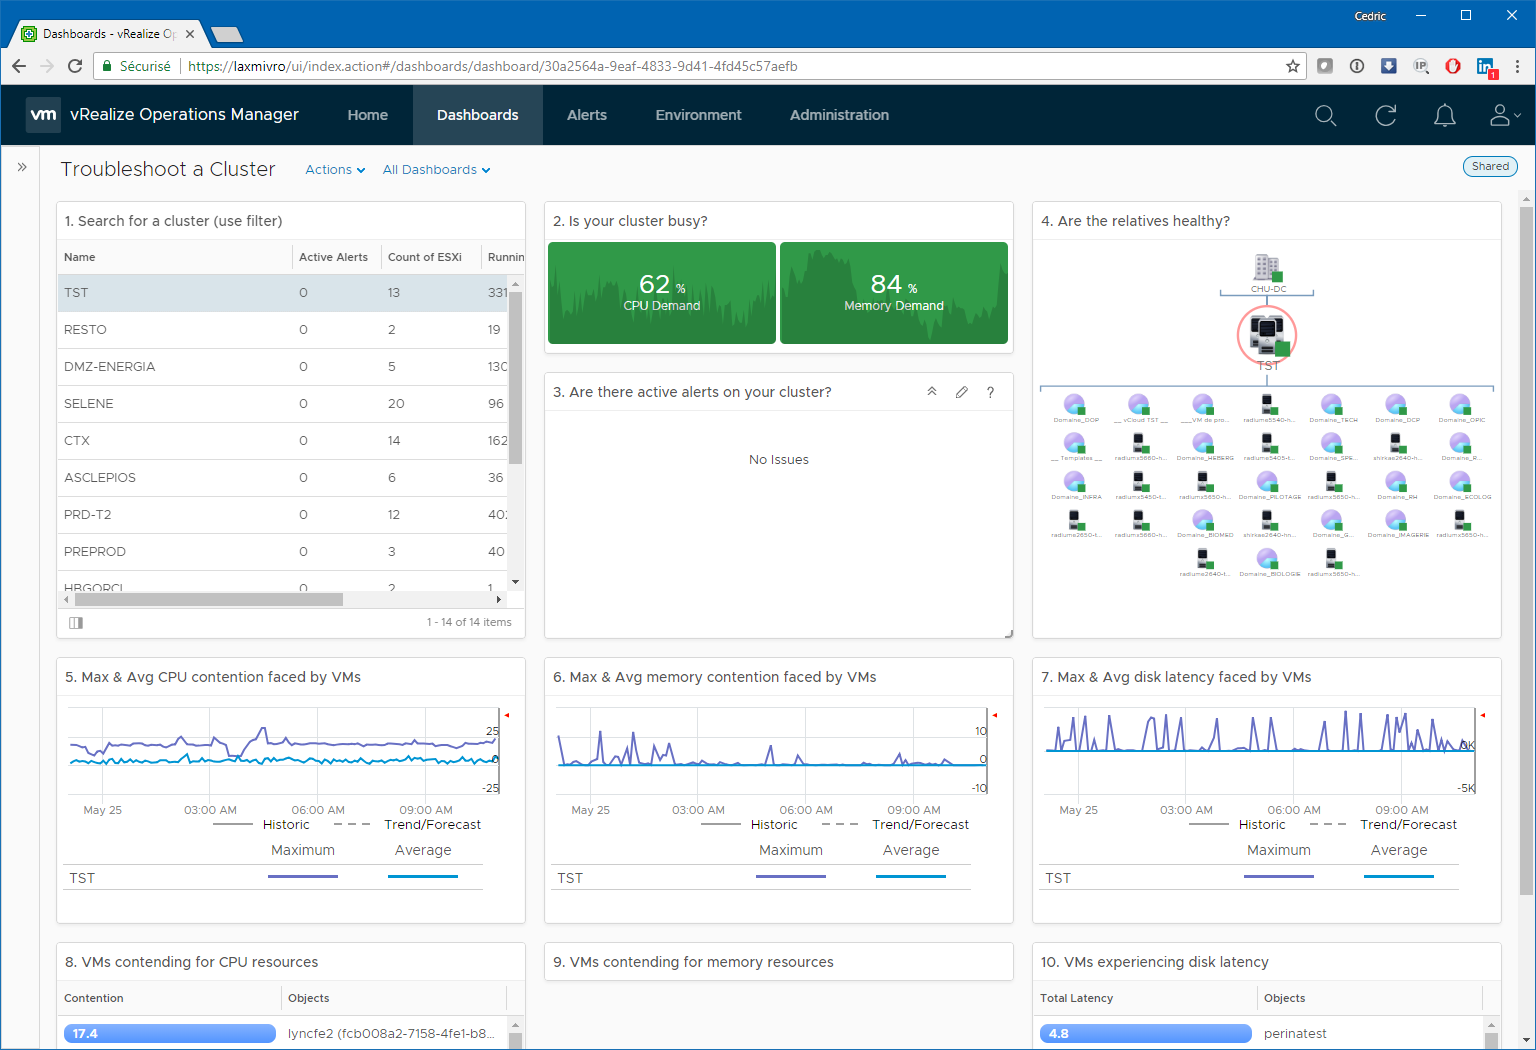
Task: Click the search magnifier icon in header
Action: (x=1325, y=116)
